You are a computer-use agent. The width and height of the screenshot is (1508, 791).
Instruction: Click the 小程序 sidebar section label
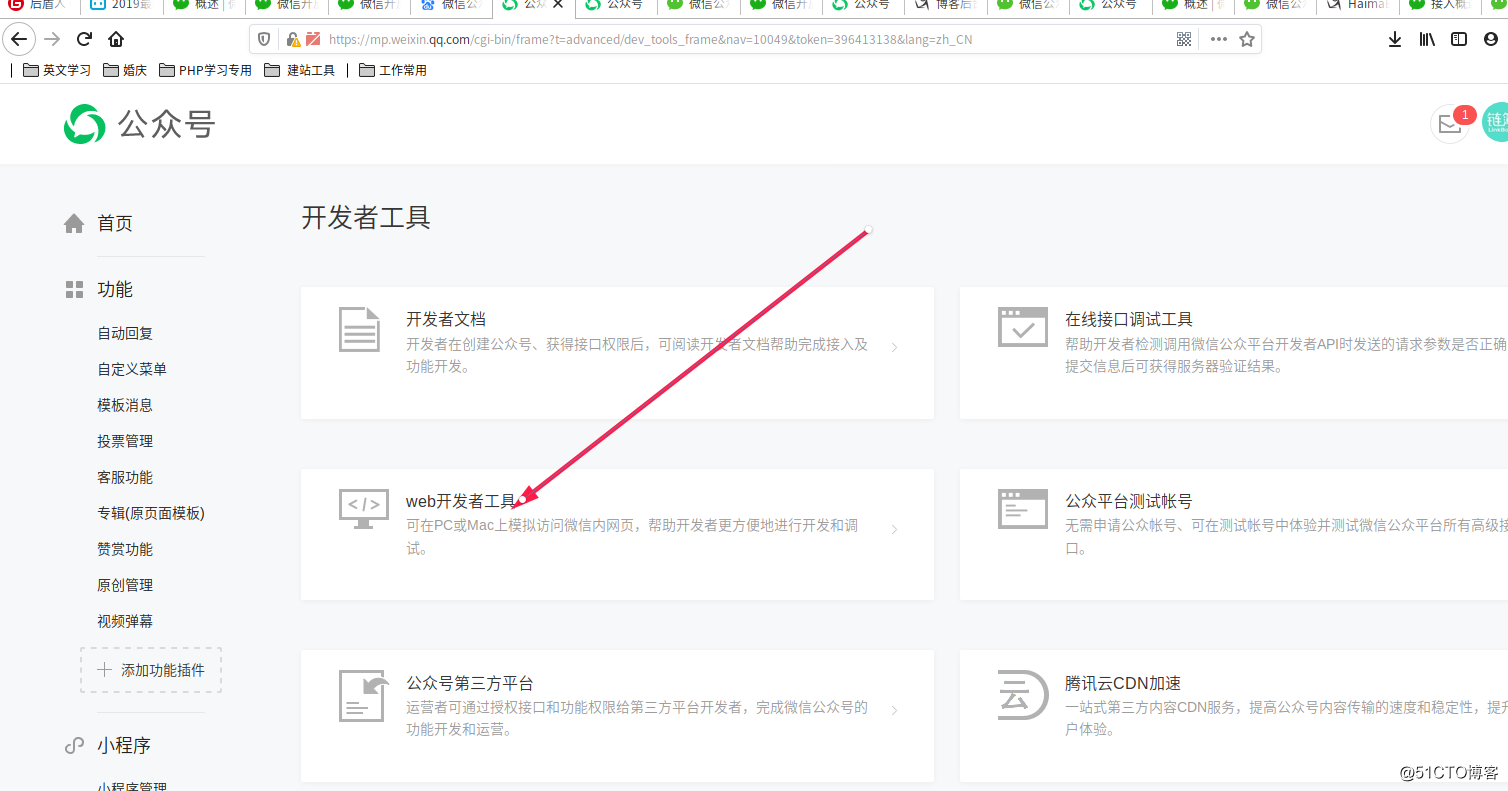click(124, 746)
